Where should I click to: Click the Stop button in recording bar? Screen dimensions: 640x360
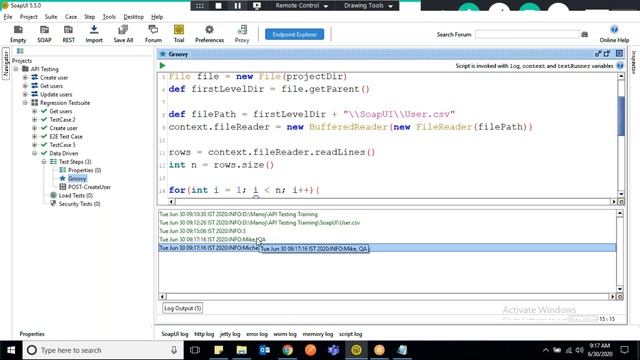(x=218, y=6)
